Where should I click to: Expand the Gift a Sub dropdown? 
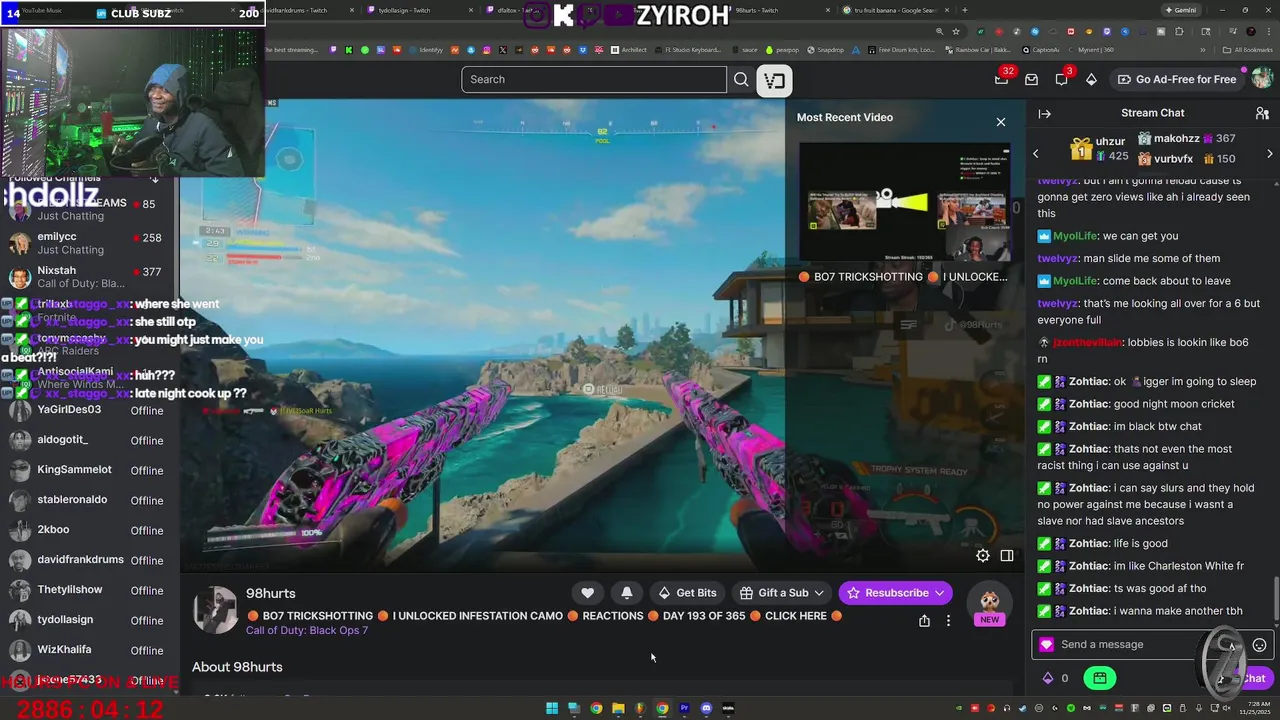[x=781, y=593]
